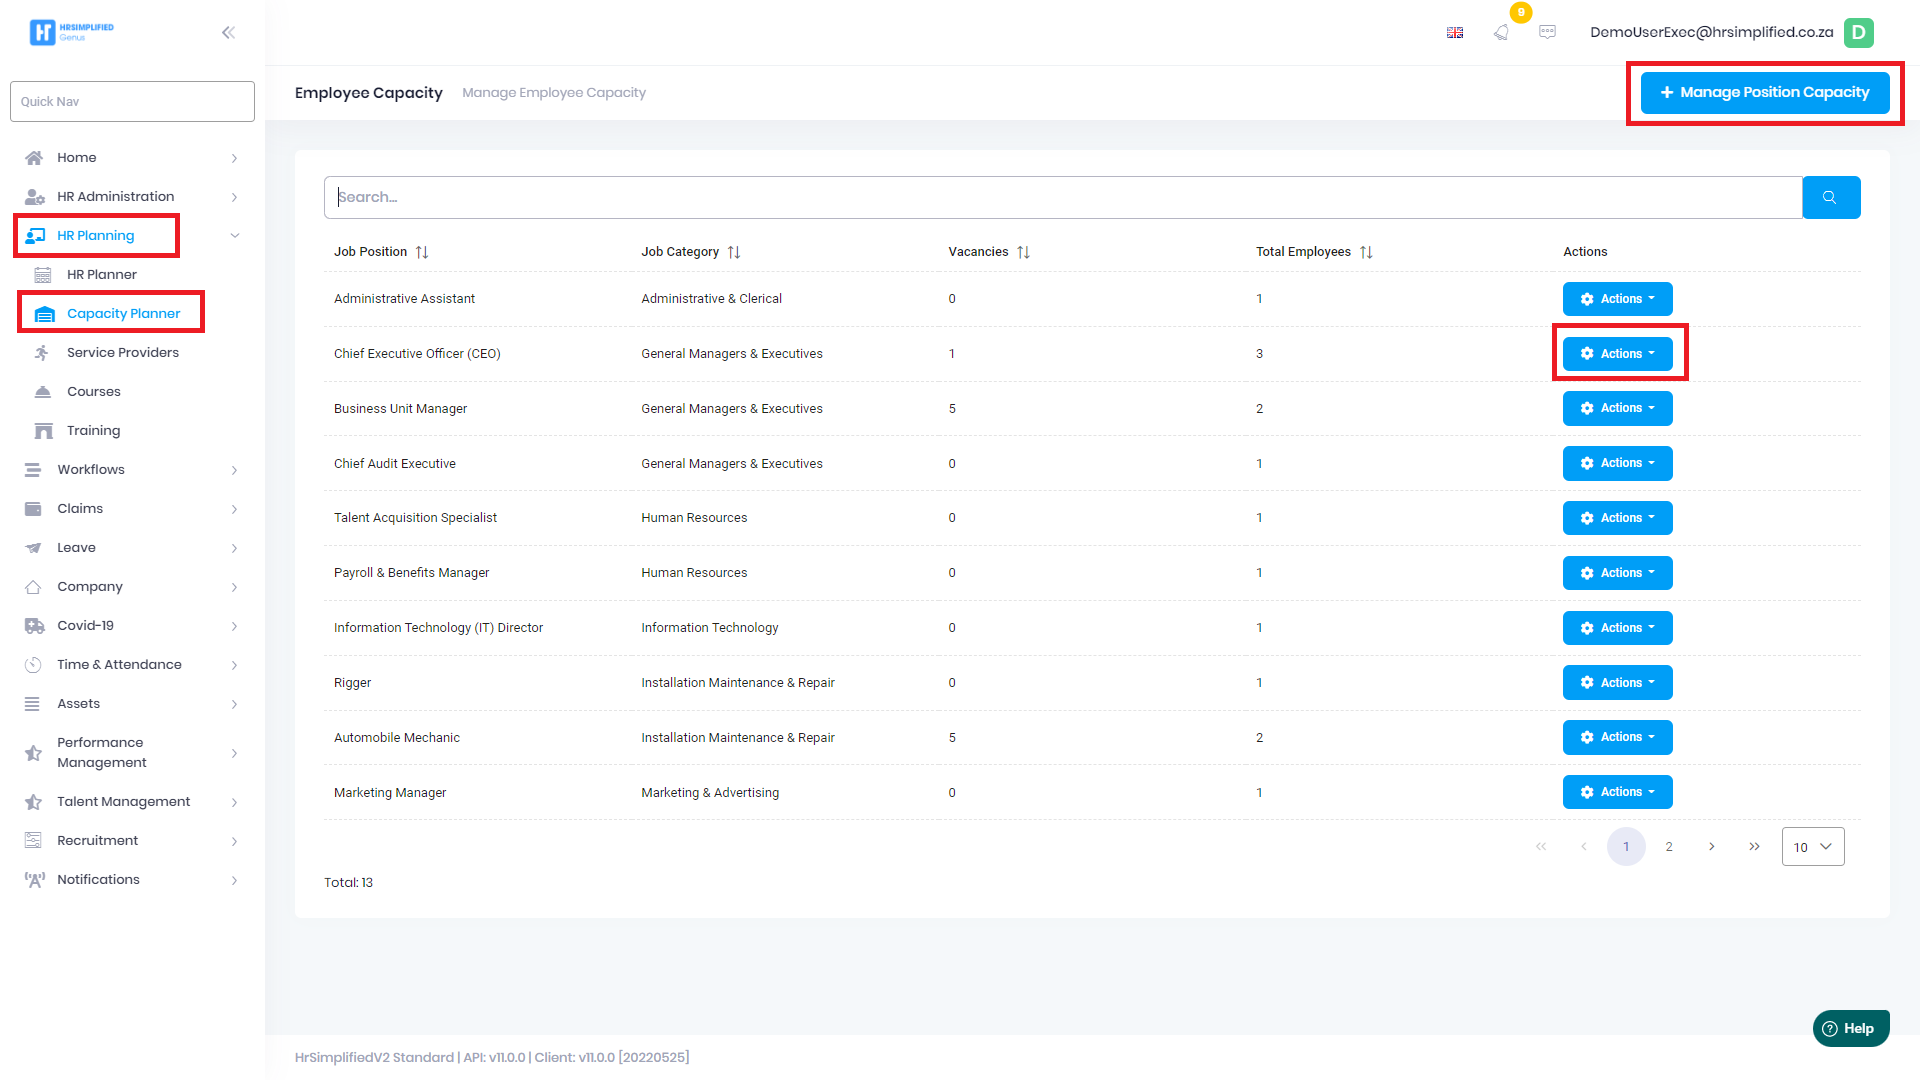Sort by Job Position column arrows

pos(422,252)
